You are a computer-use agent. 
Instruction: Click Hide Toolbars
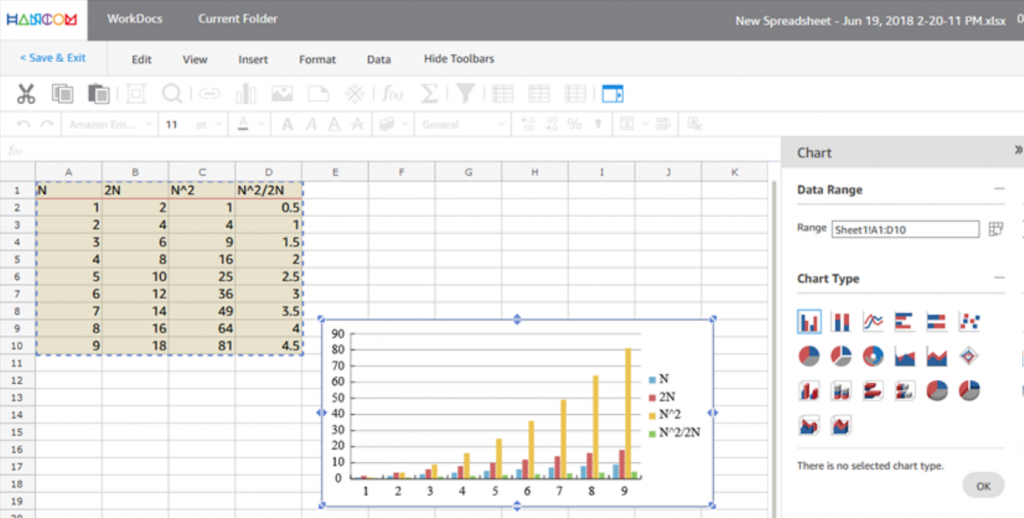[x=459, y=59]
